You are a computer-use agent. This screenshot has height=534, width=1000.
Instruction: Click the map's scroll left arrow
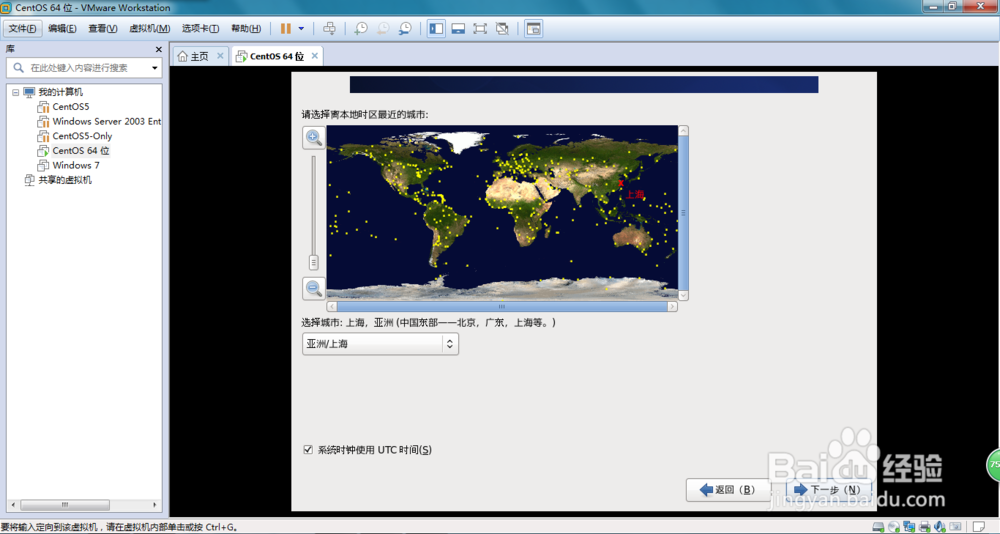pyautogui.click(x=332, y=307)
